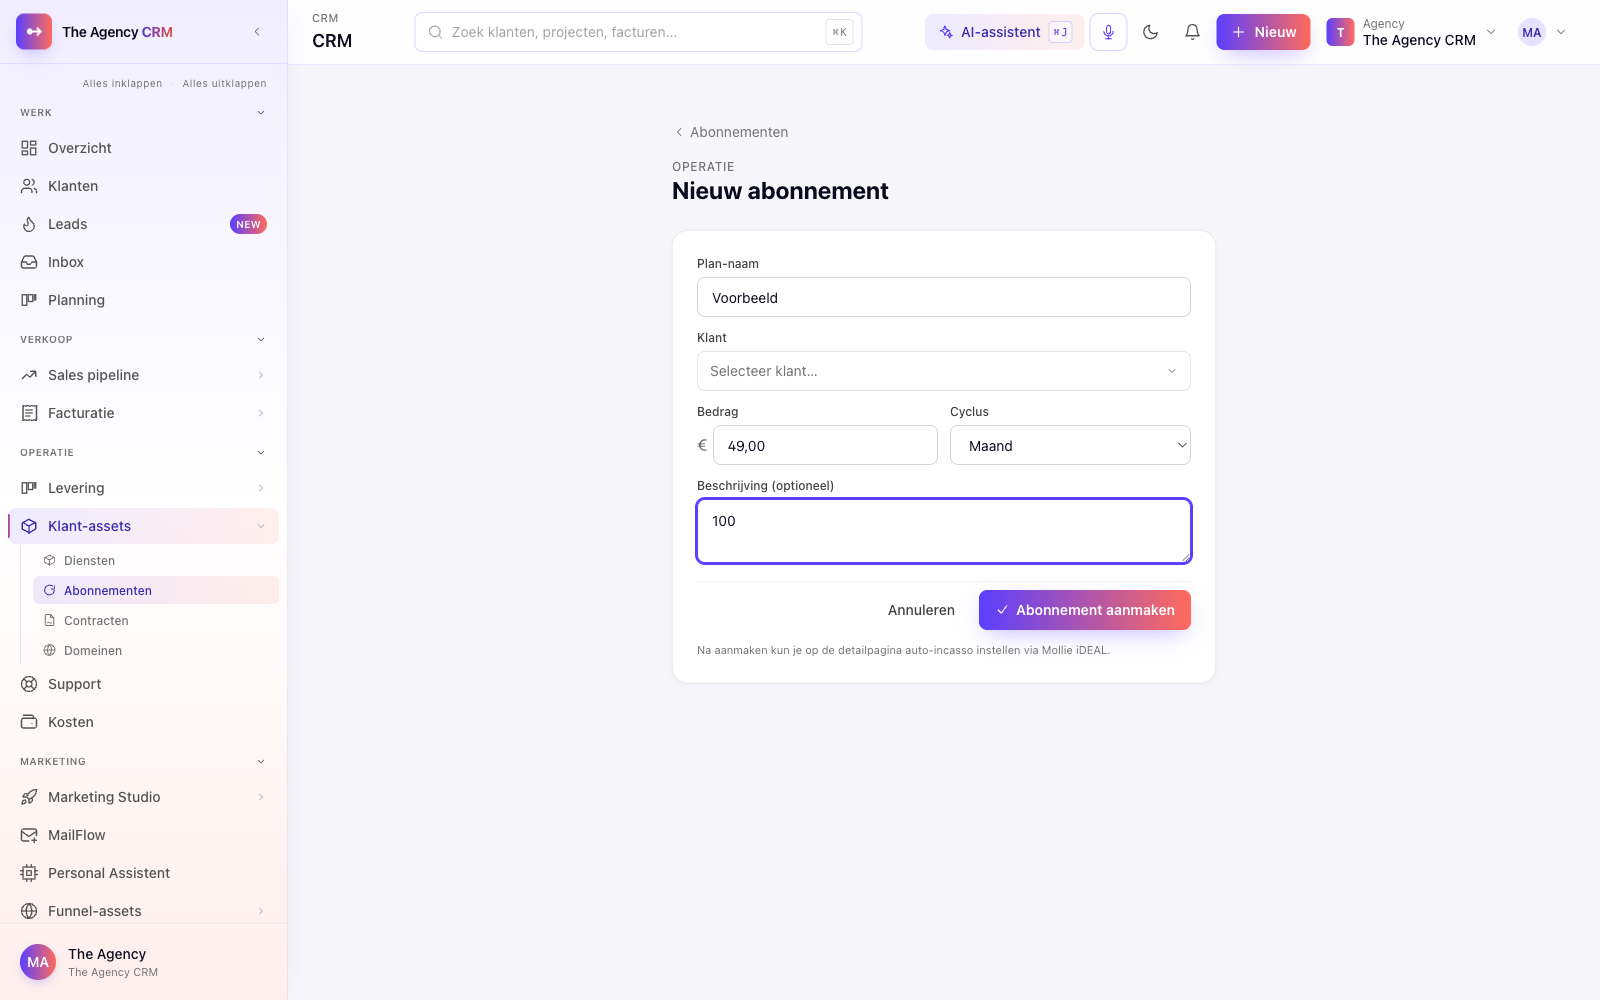Click the Leads flame icon

click(29, 224)
